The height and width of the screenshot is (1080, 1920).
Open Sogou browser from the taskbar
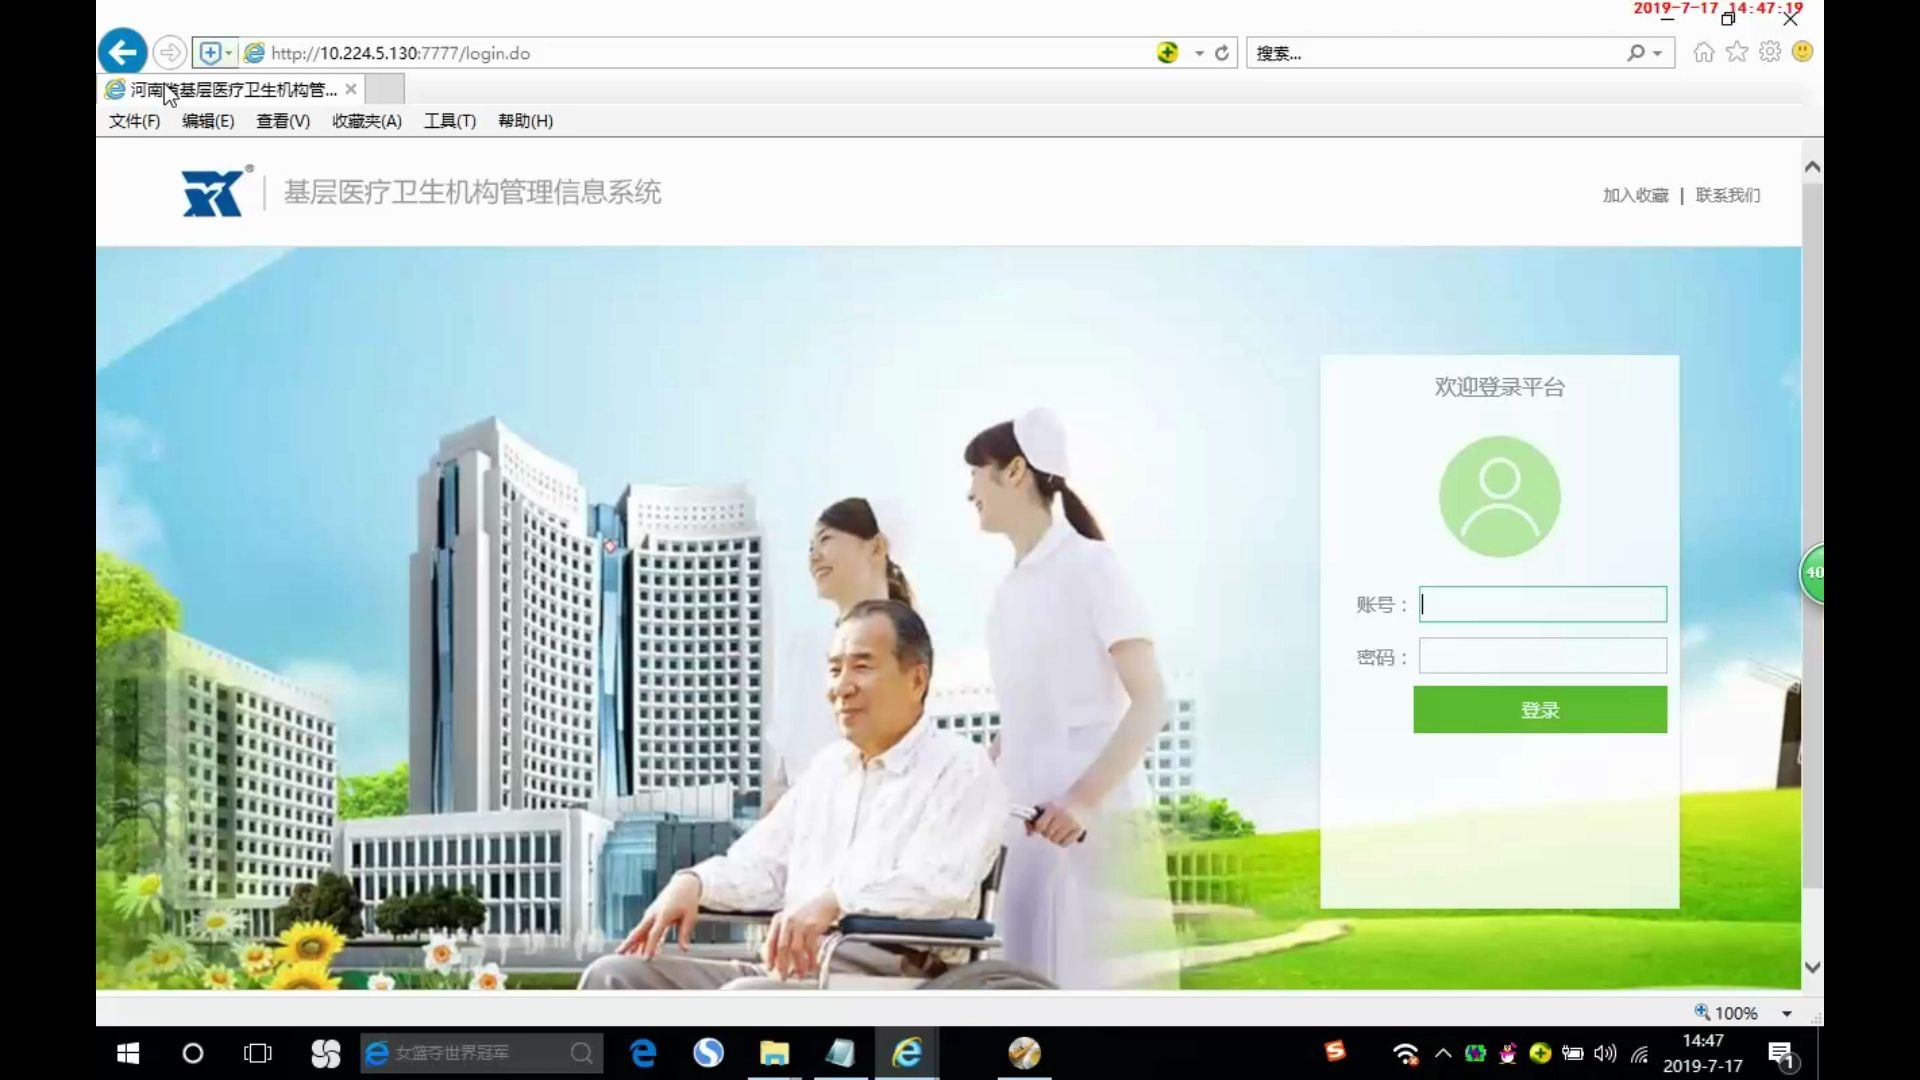click(x=709, y=1053)
